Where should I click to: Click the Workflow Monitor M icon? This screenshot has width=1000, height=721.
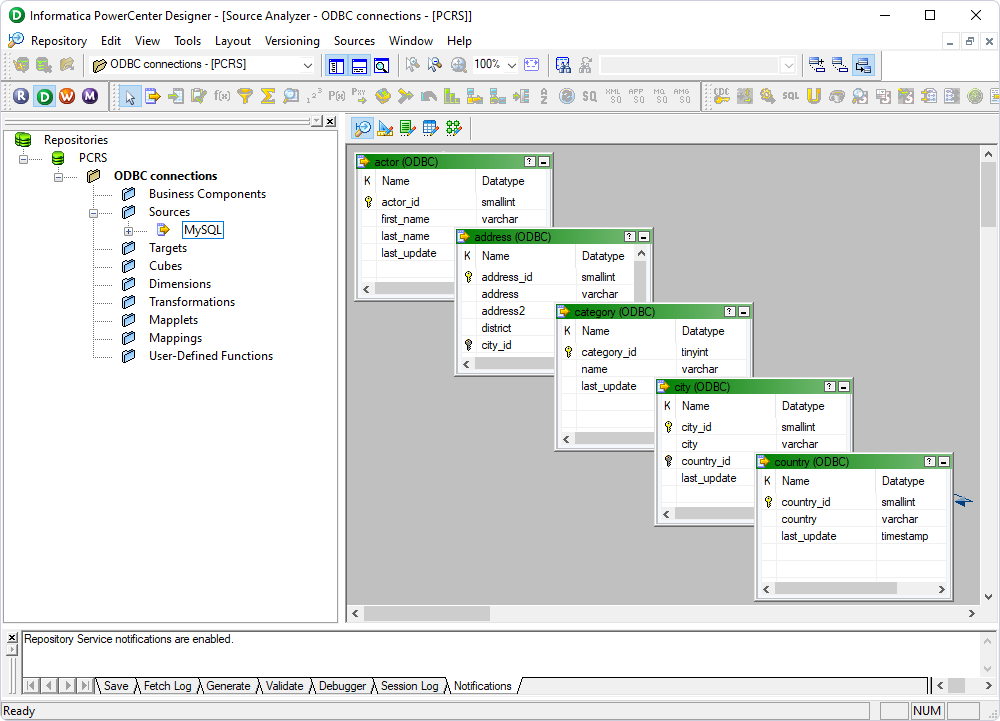click(92, 96)
